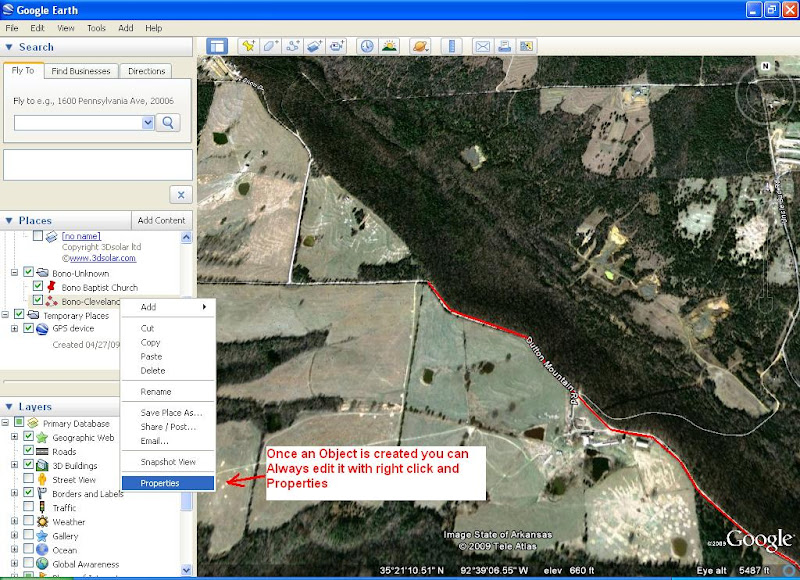This screenshot has width=800, height=580.
Task: Toggle the sidebar panel button
Action: tap(217, 46)
